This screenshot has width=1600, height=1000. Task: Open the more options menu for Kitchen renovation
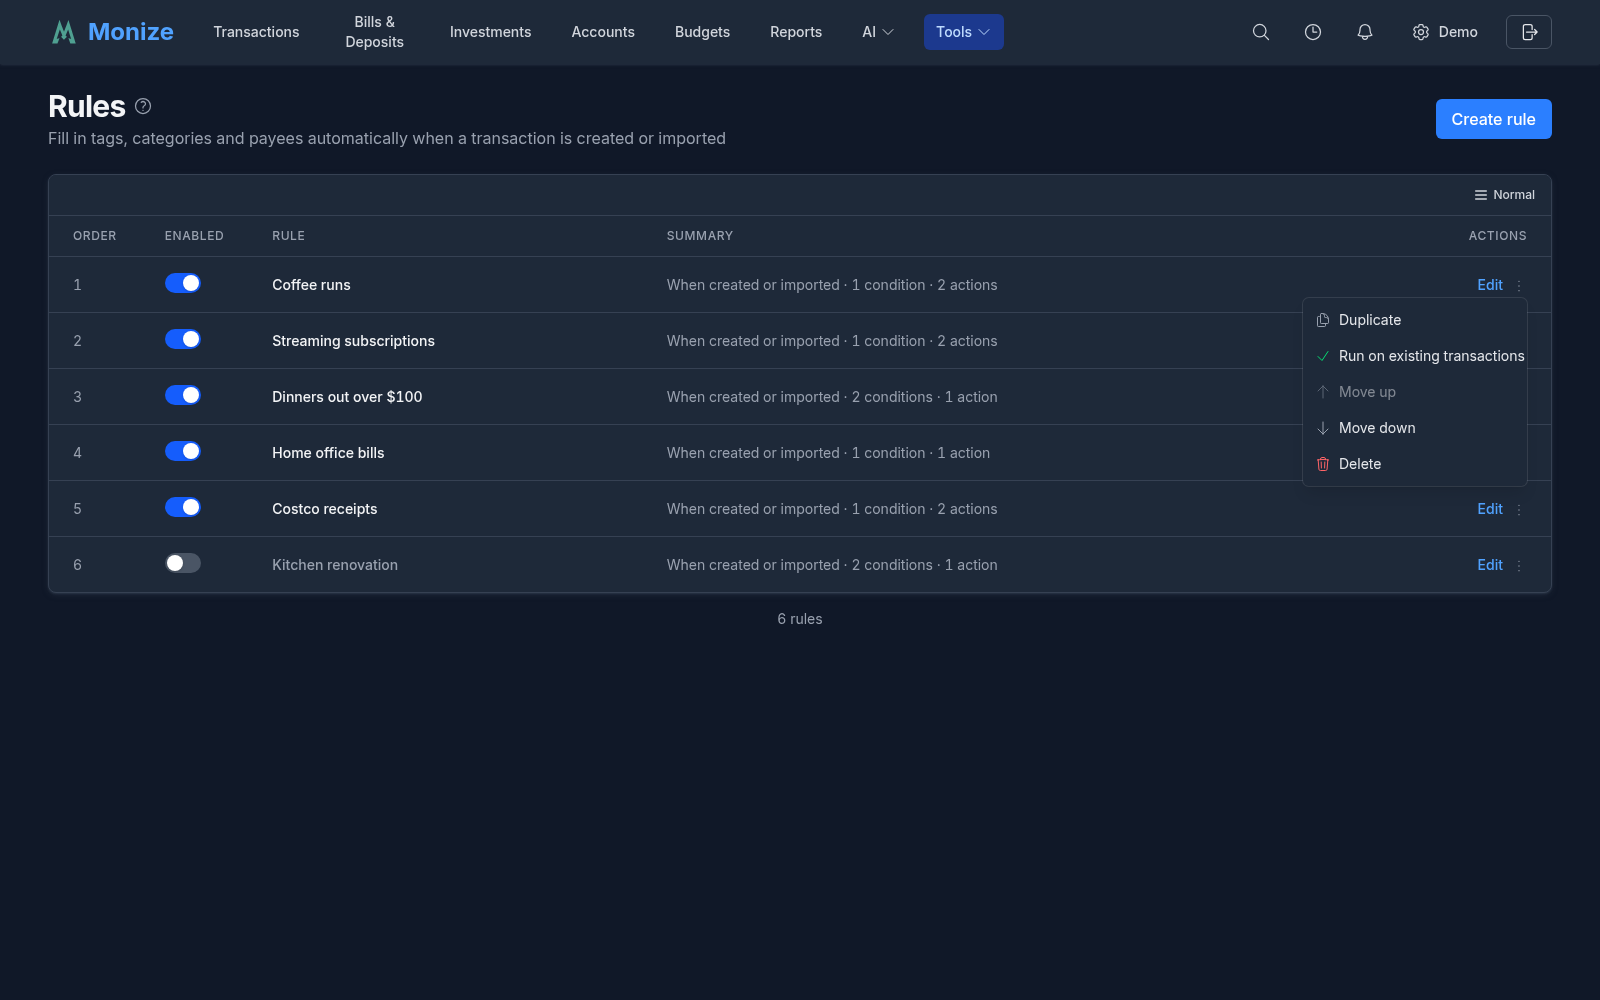(x=1519, y=565)
